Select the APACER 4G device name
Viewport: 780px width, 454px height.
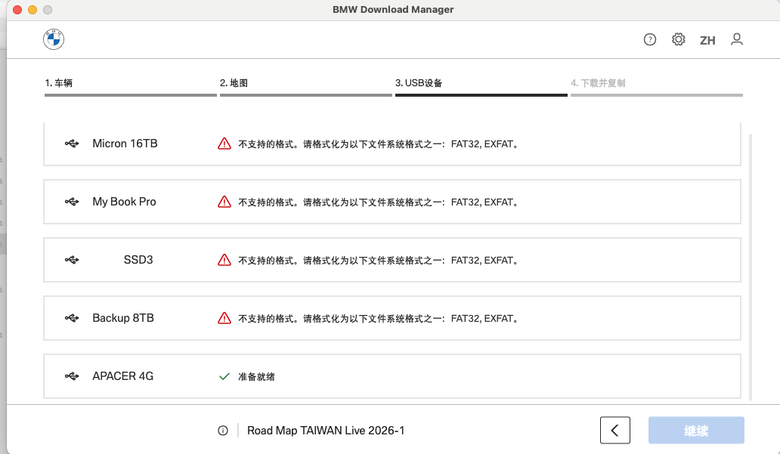(123, 376)
